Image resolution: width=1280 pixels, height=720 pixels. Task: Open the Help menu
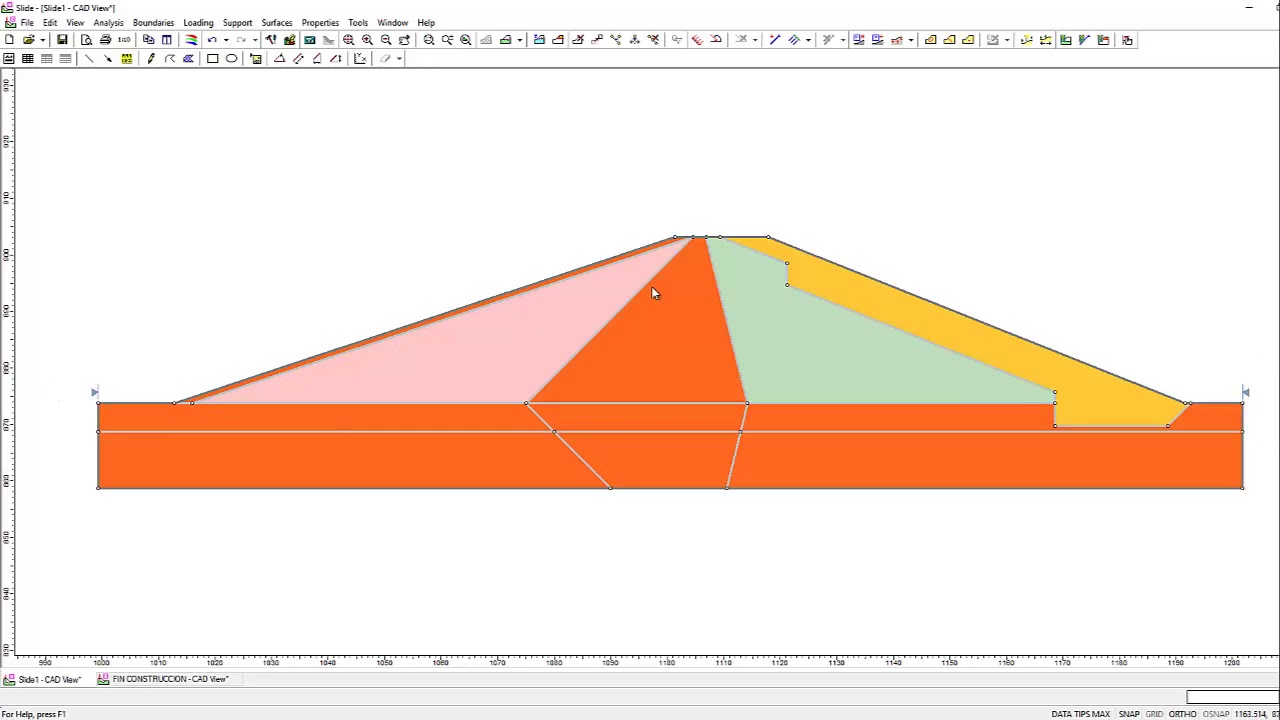(x=426, y=22)
